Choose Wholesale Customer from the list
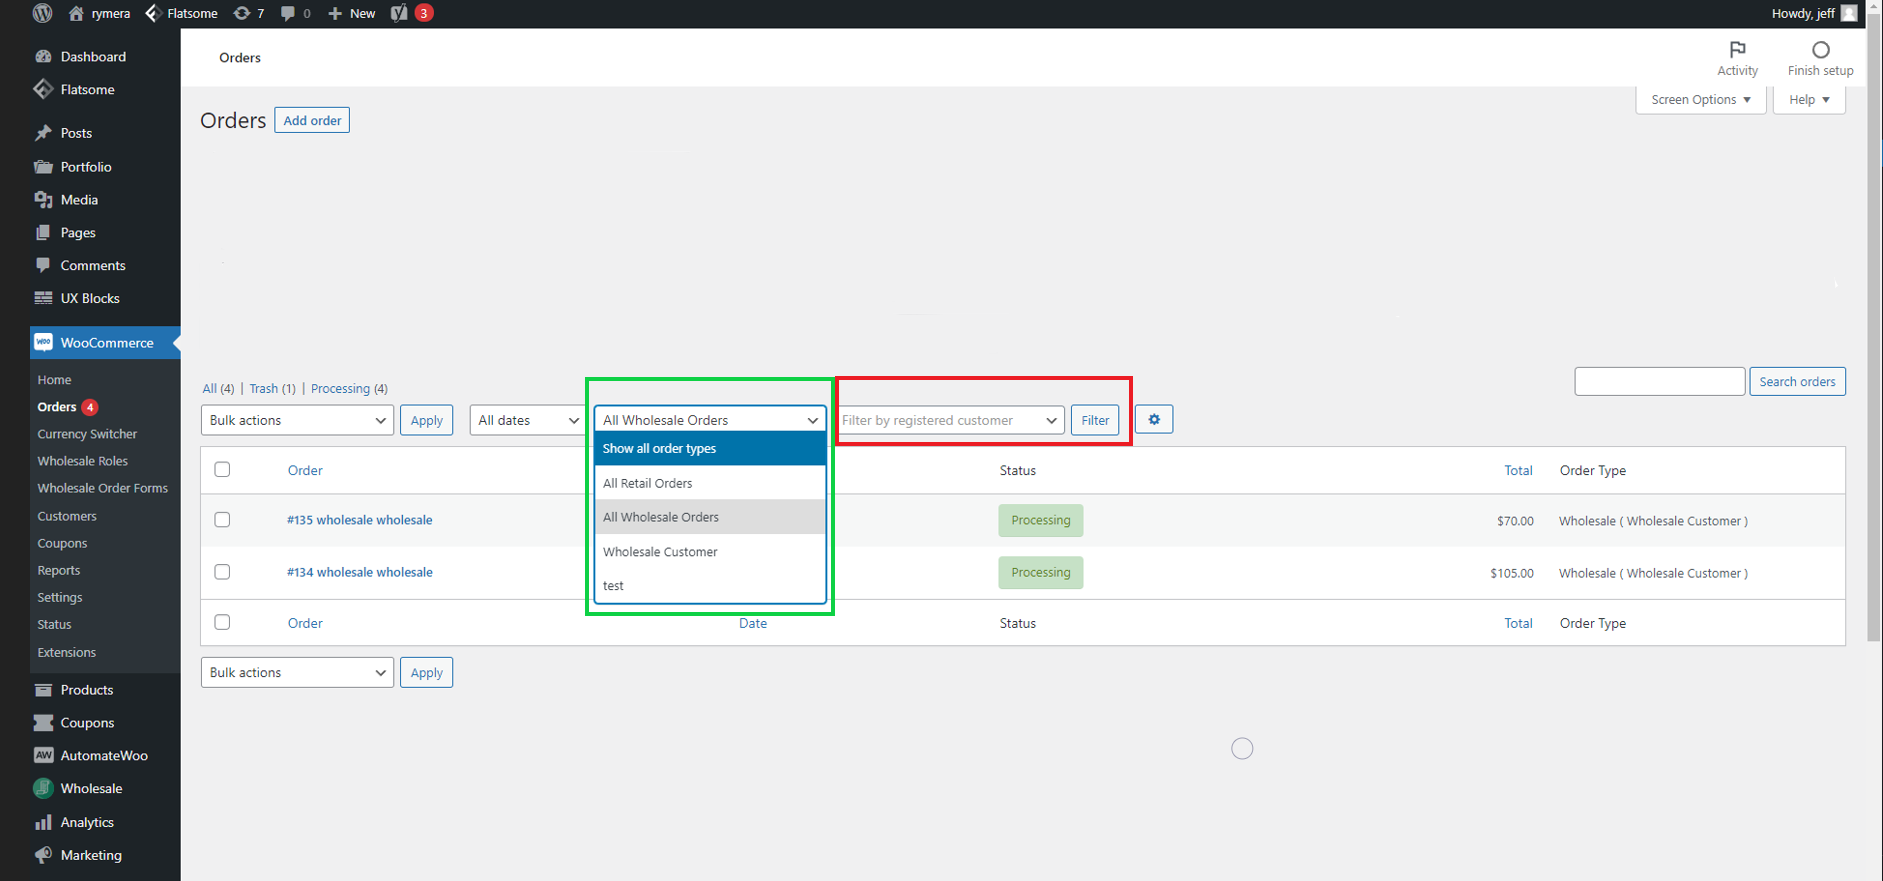 point(660,552)
